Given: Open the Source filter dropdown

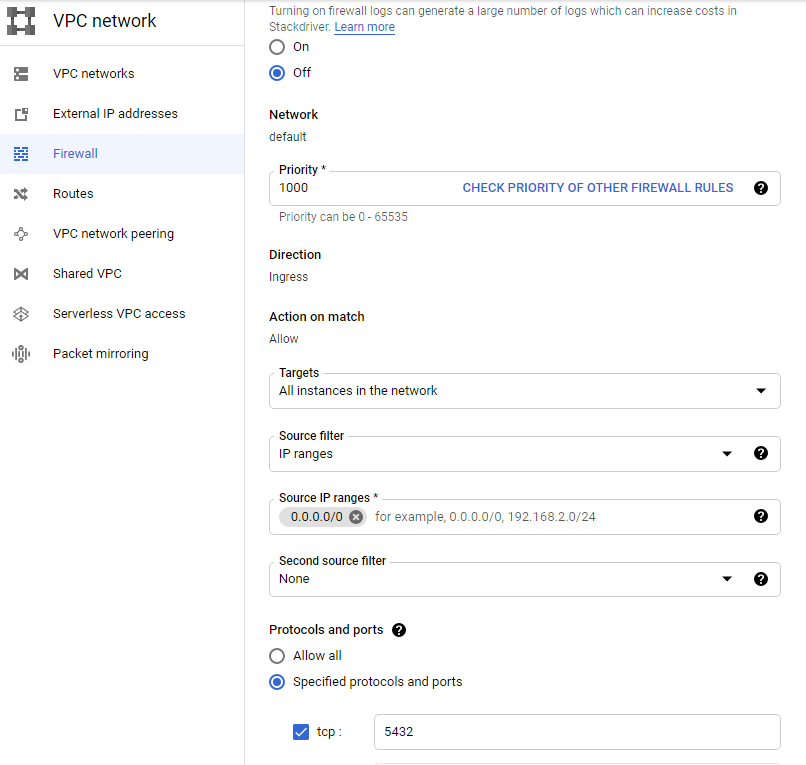Looking at the screenshot, I should (x=726, y=454).
